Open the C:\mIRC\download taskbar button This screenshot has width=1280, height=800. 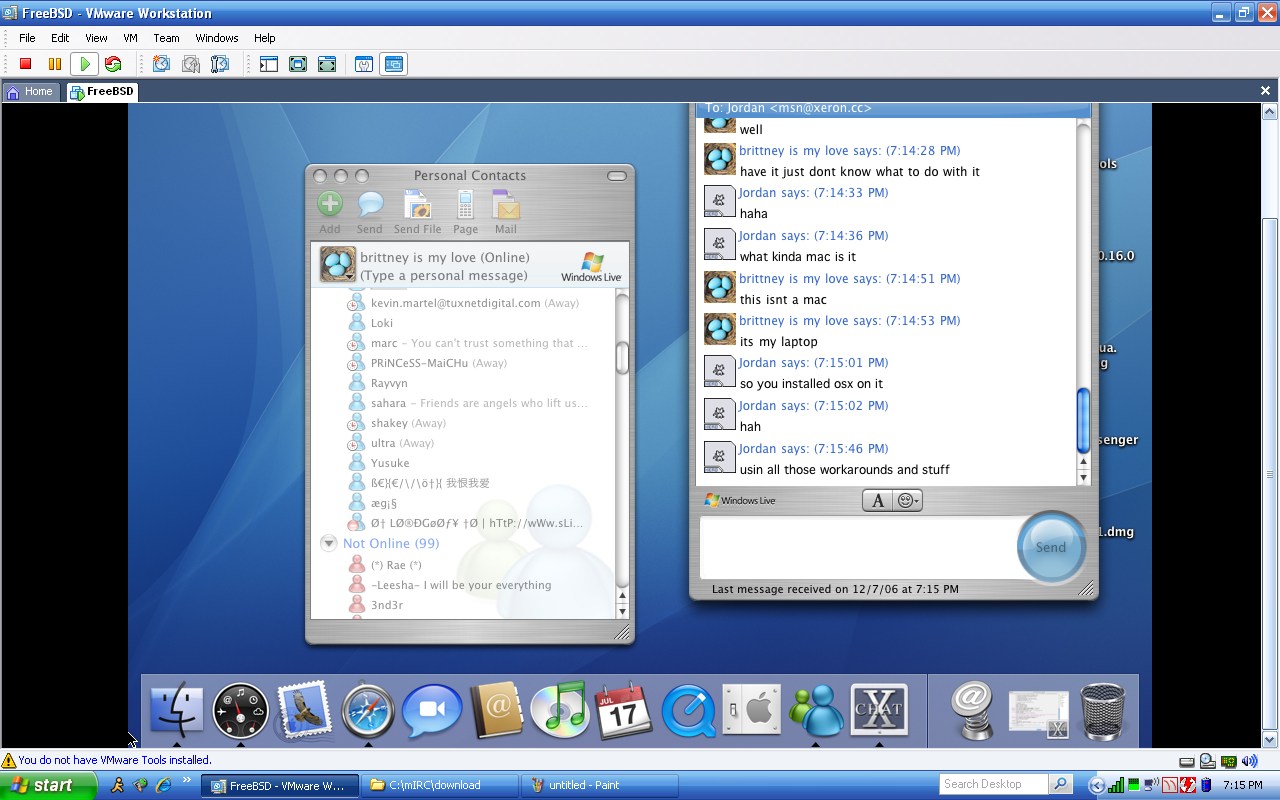click(441, 785)
